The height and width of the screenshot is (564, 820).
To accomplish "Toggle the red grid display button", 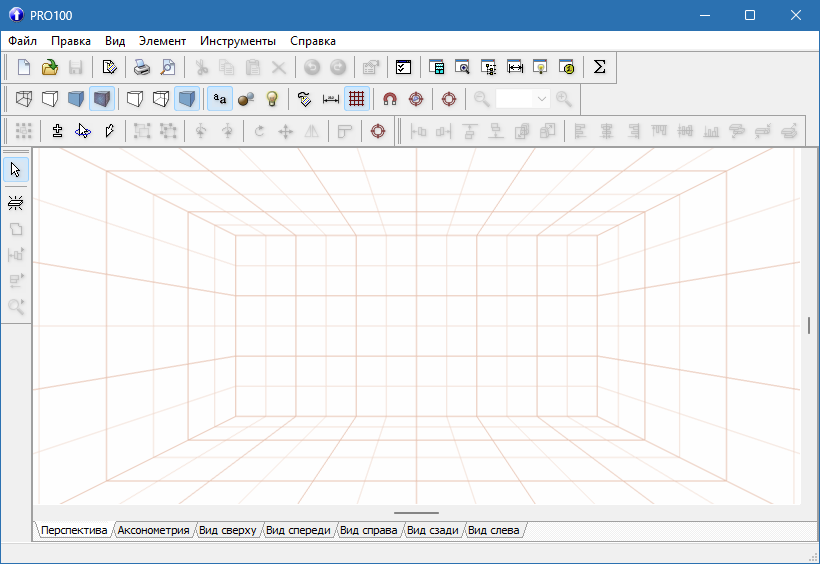I will 357,99.
